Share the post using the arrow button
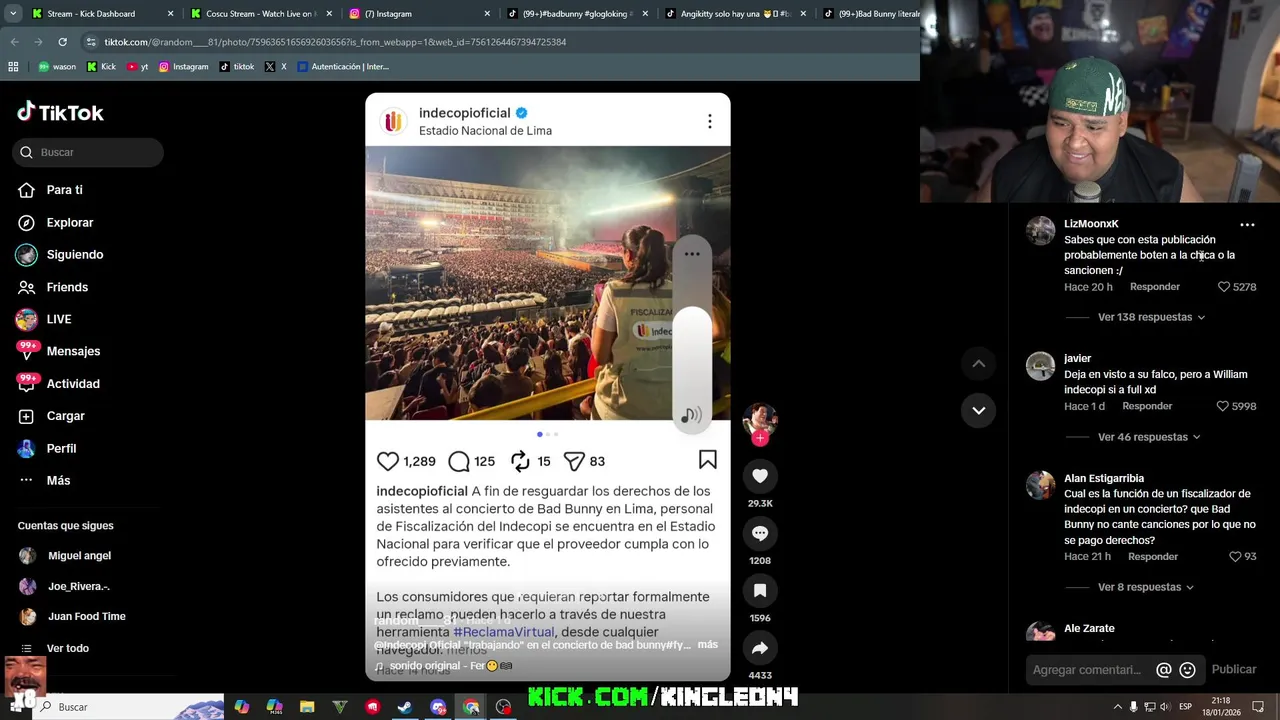 click(x=760, y=648)
